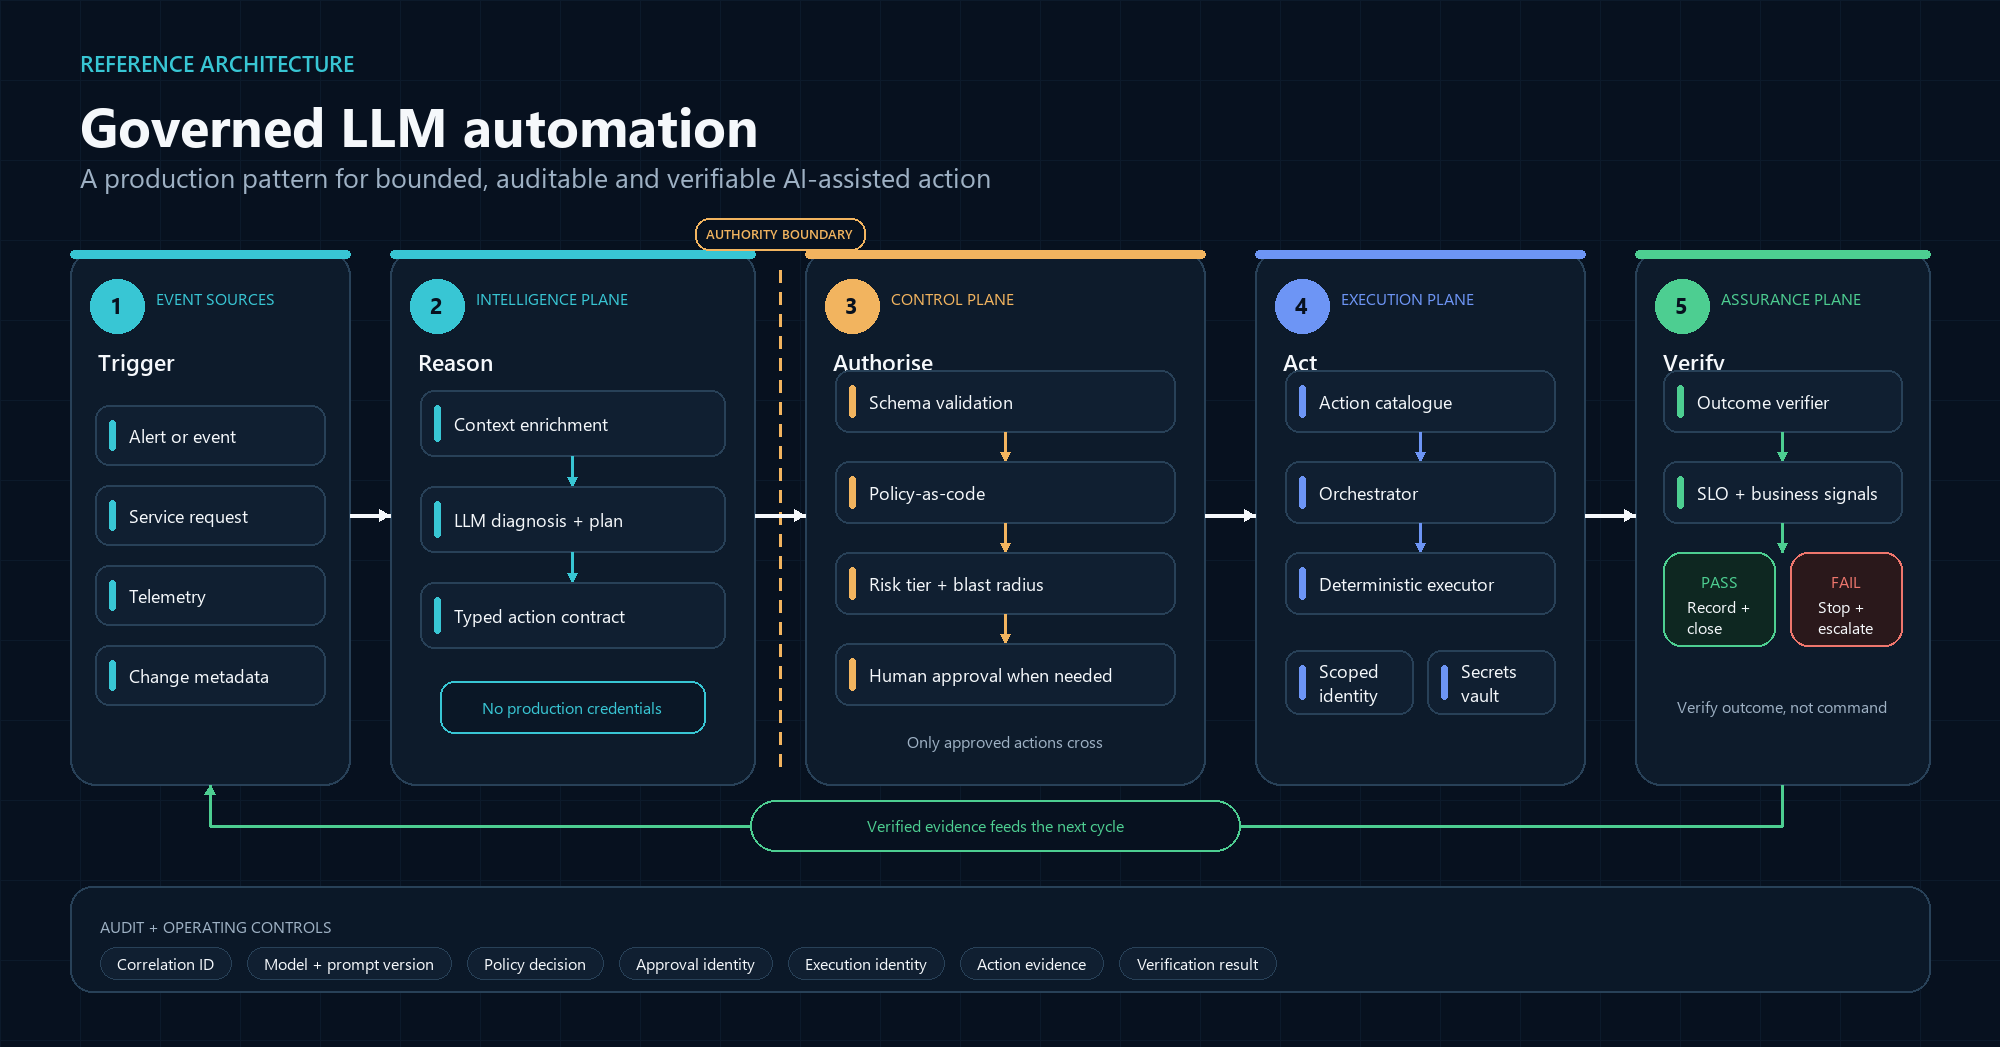Click Human approval when needed box
The width and height of the screenshot is (2000, 1047).
tap(1005, 675)
